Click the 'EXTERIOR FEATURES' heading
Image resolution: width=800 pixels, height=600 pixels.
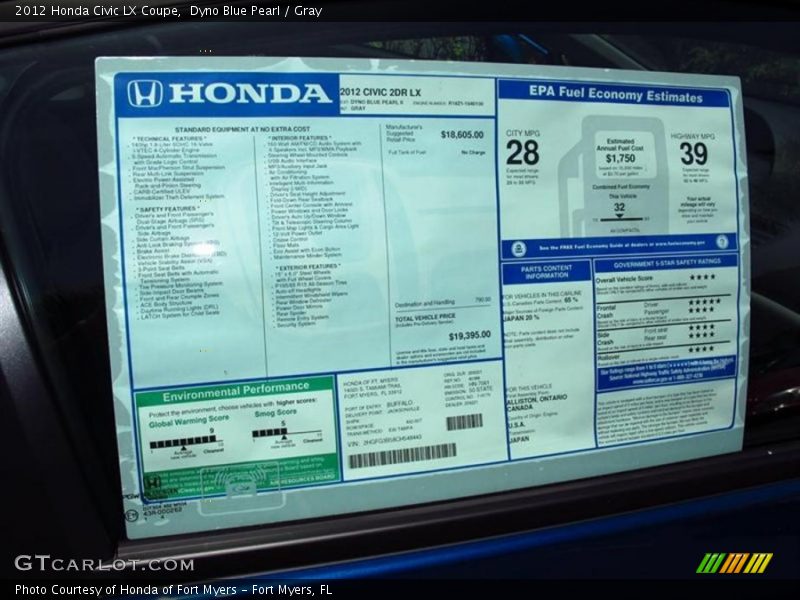click(308, 267)
